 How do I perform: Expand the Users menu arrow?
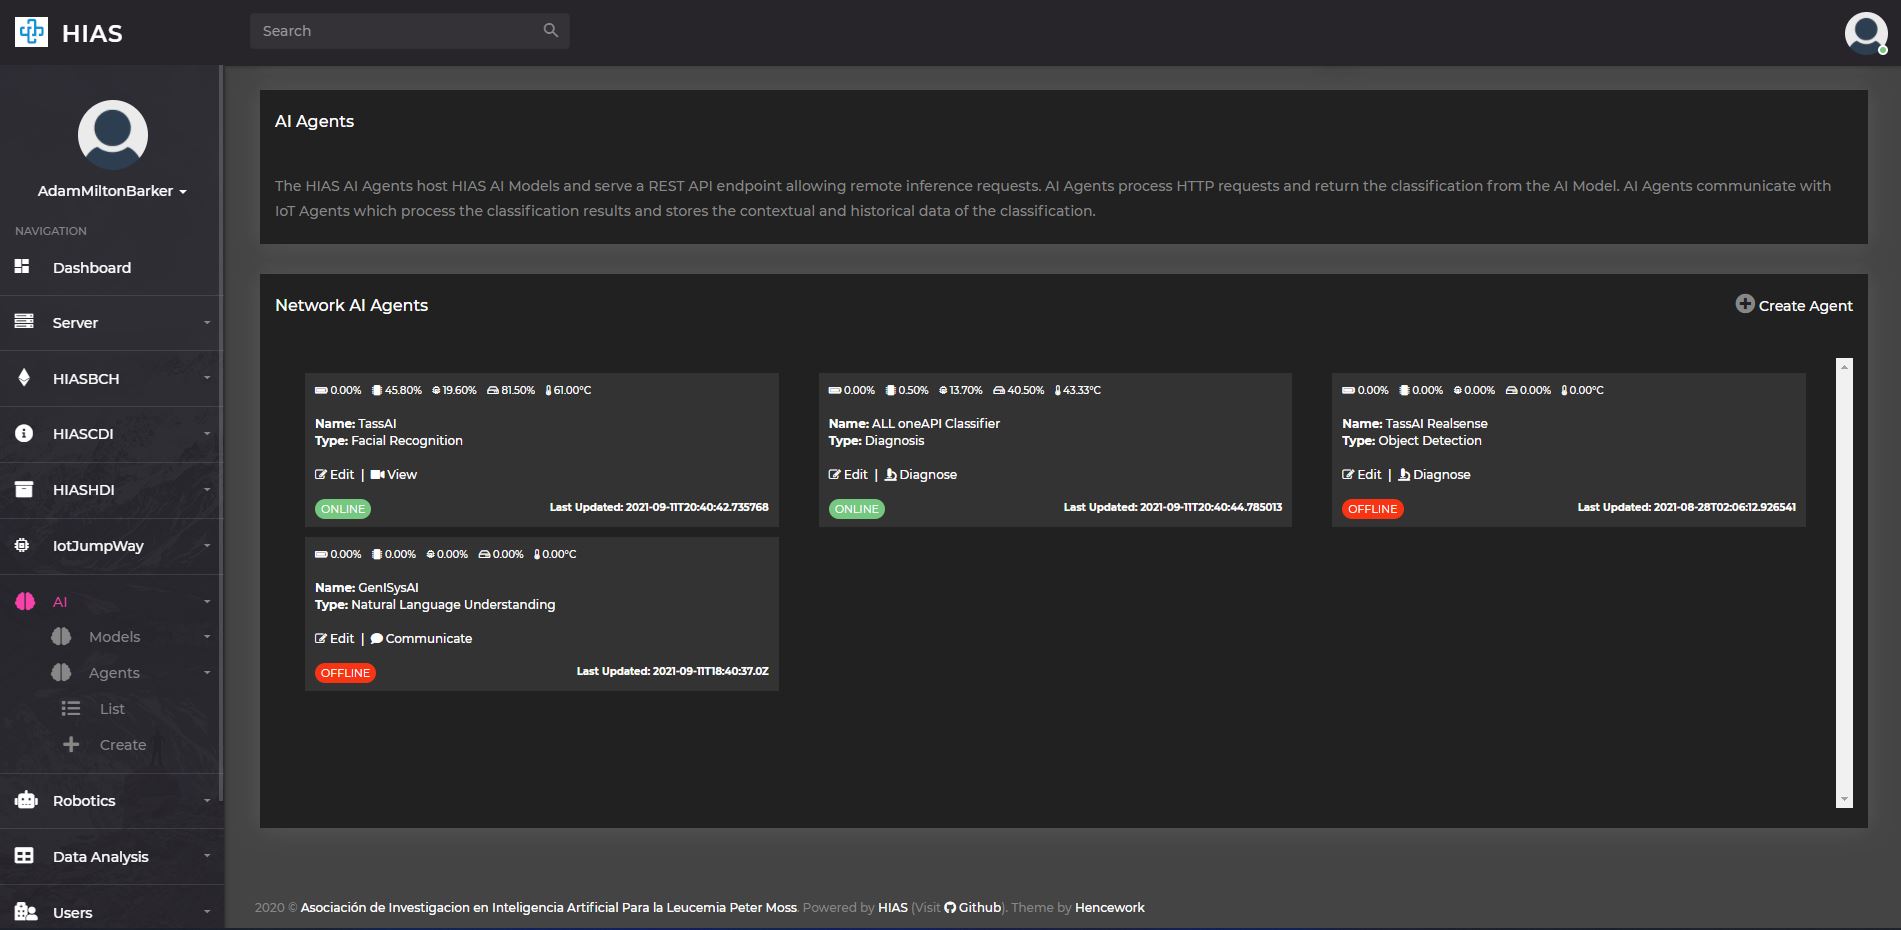click(207, 912)
